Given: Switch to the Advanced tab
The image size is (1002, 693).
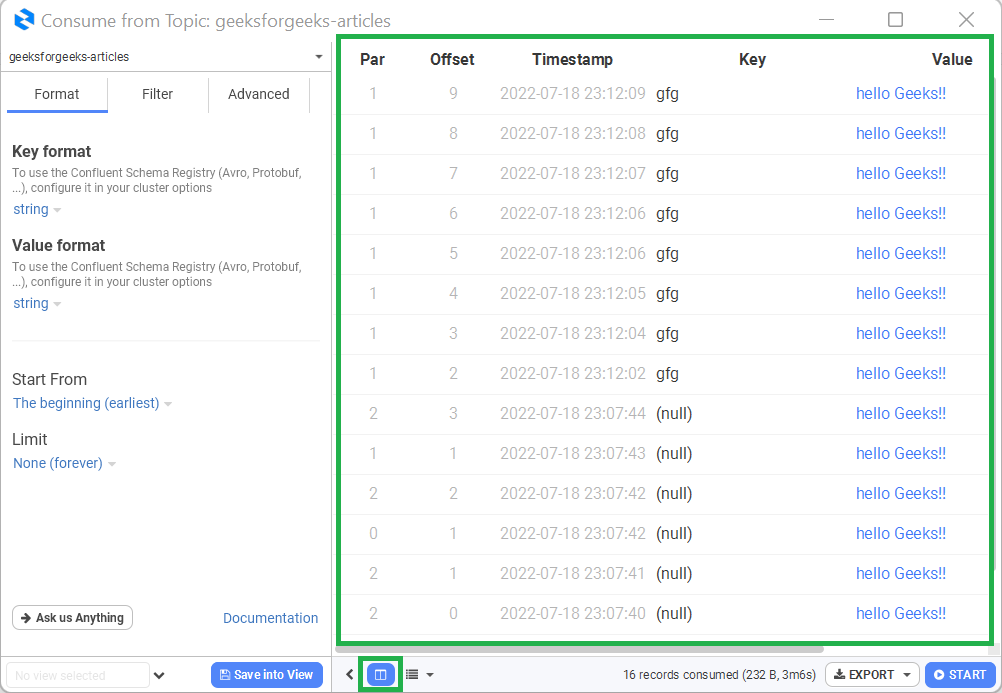Looking at the screenshot, I should point(259,94).
